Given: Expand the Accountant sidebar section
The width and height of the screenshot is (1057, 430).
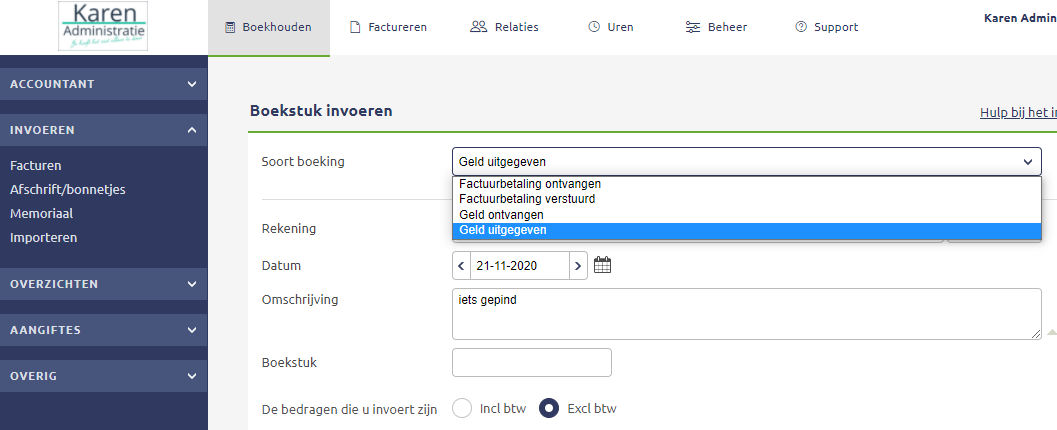Looking at the screenshot, I should (x=103, y=84).
